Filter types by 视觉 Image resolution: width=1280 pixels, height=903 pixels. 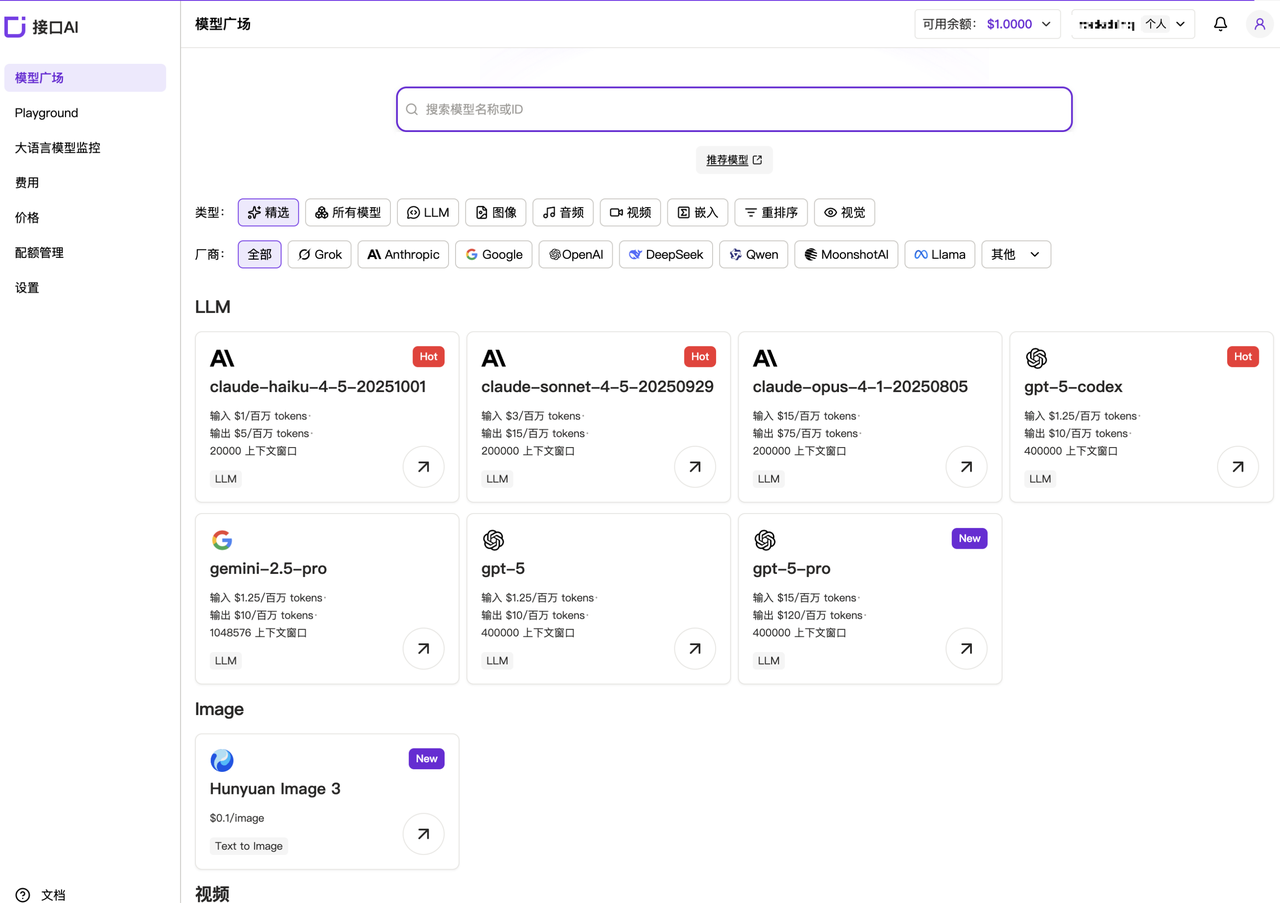point(845,212)
